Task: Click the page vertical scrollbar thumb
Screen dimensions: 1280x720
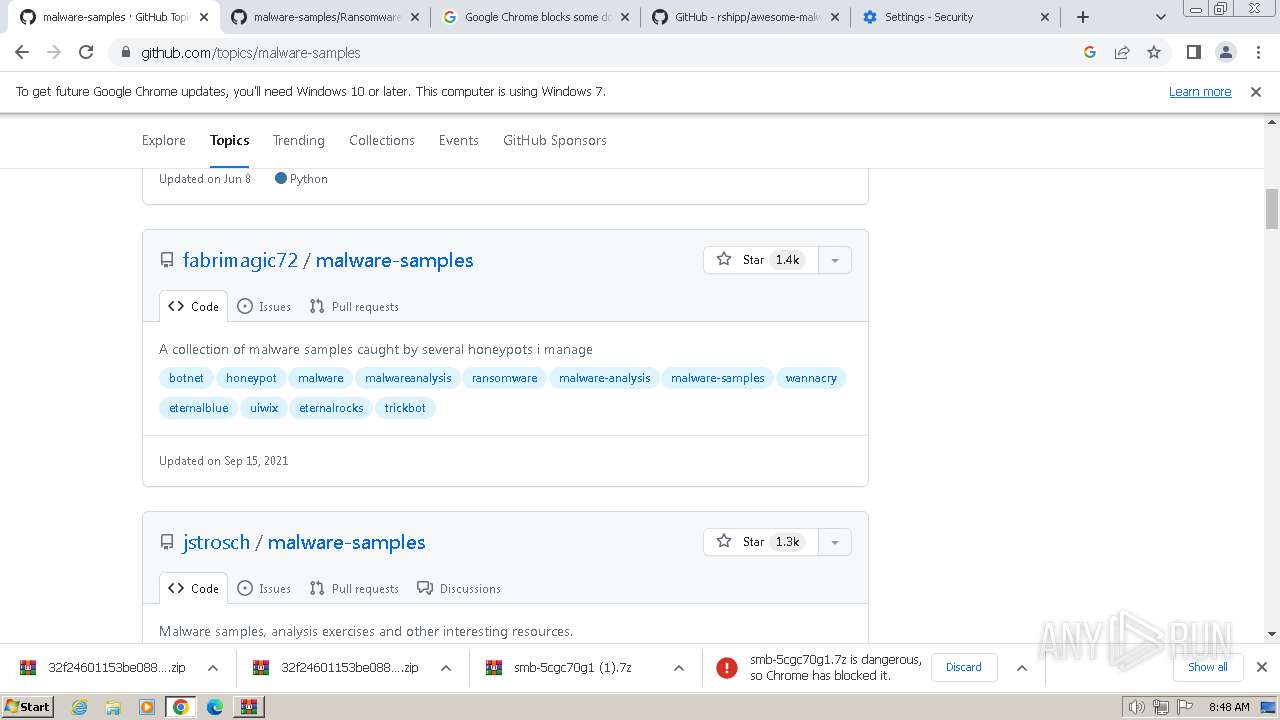Action: 1272,209
